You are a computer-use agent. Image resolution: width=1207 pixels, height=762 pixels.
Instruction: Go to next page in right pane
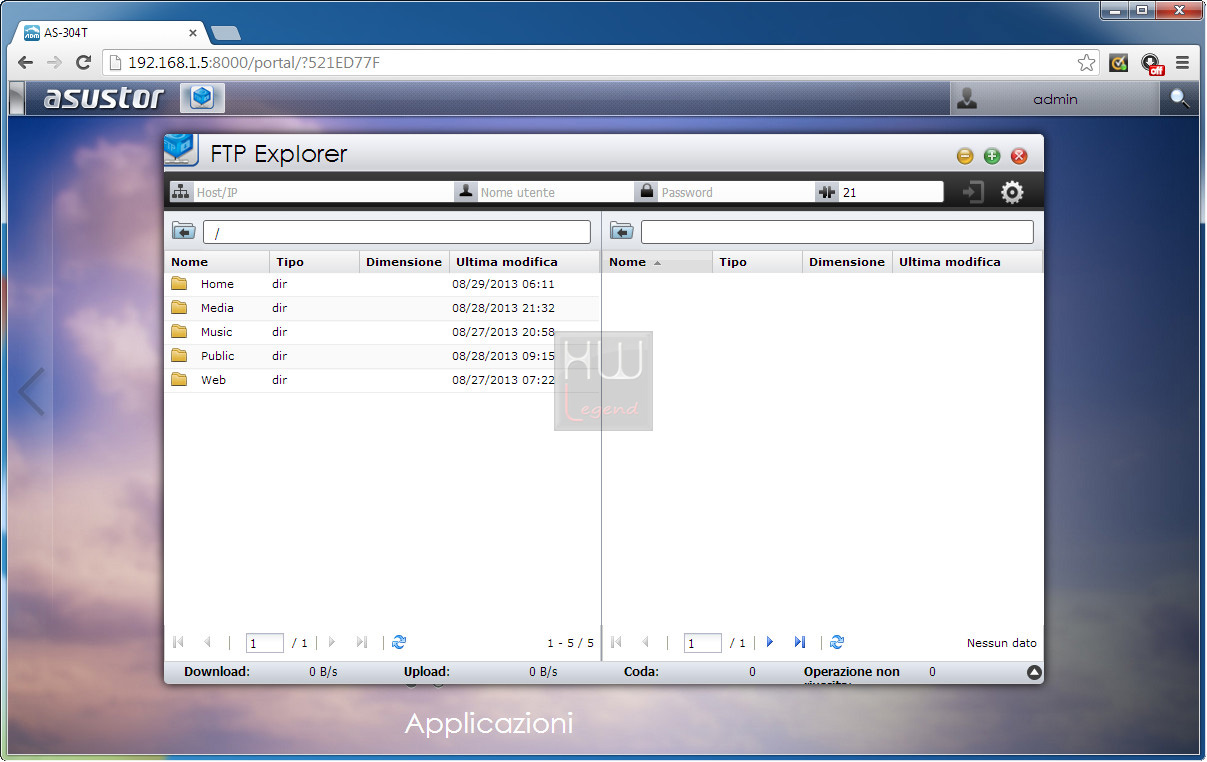[x=770, y=643]
